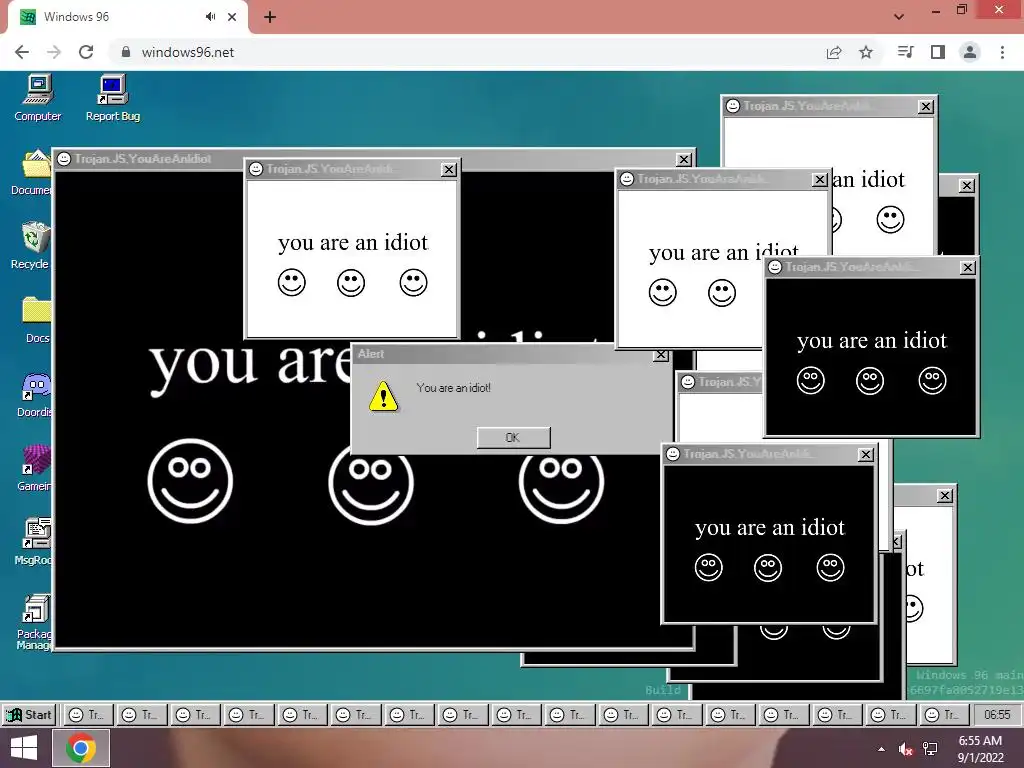The width and height of the screenshot is (1024, 768).
Task: Click the smiley icon in large Trojan window title
Action: [x=64, y=159]
